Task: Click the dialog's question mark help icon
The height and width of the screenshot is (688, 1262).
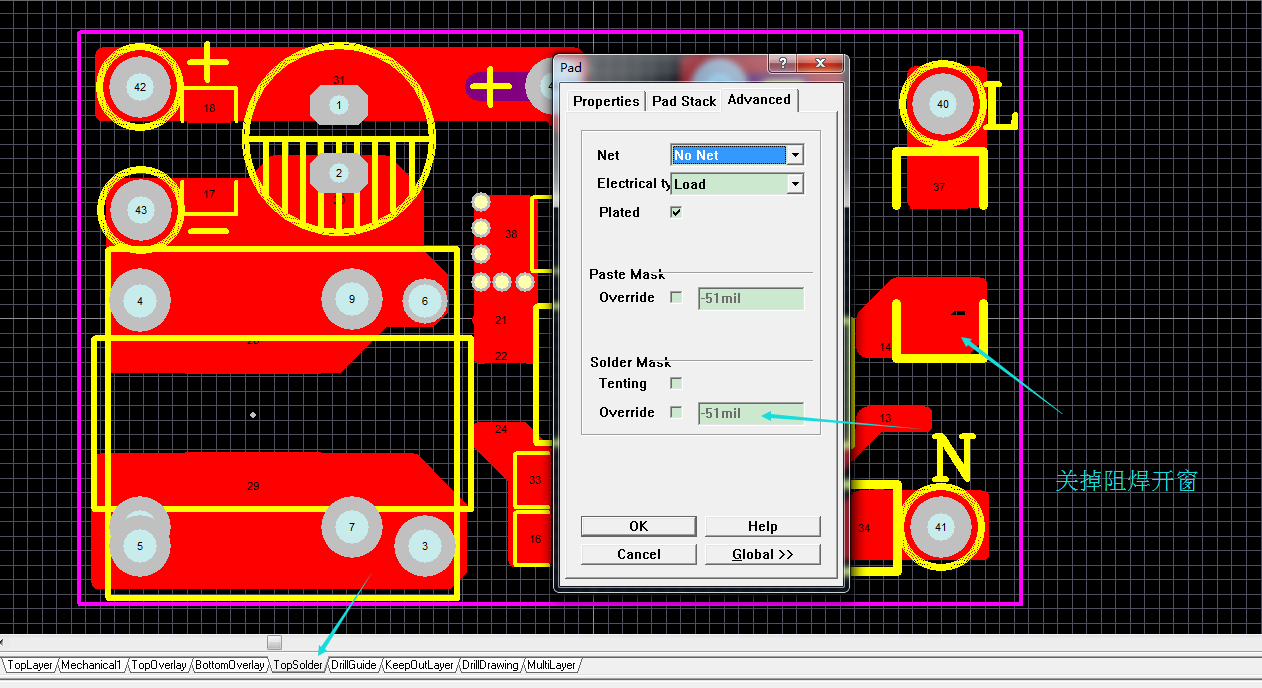Action: click(782, 63)
